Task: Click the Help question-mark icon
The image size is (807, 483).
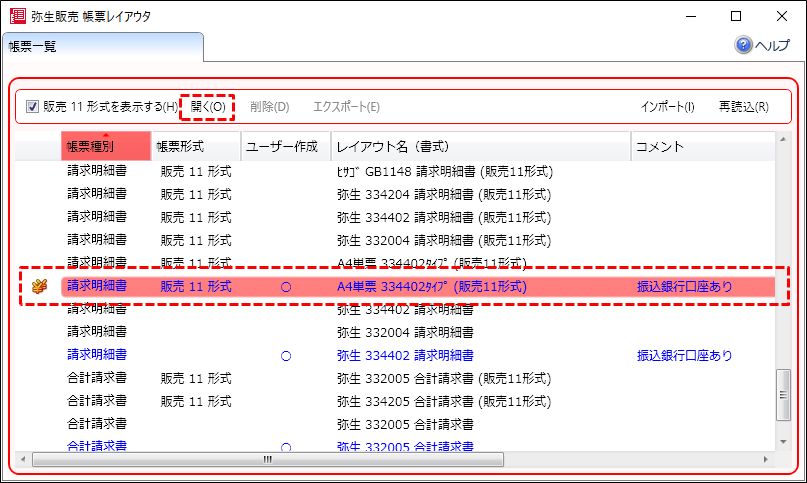Action: [743, 45]
